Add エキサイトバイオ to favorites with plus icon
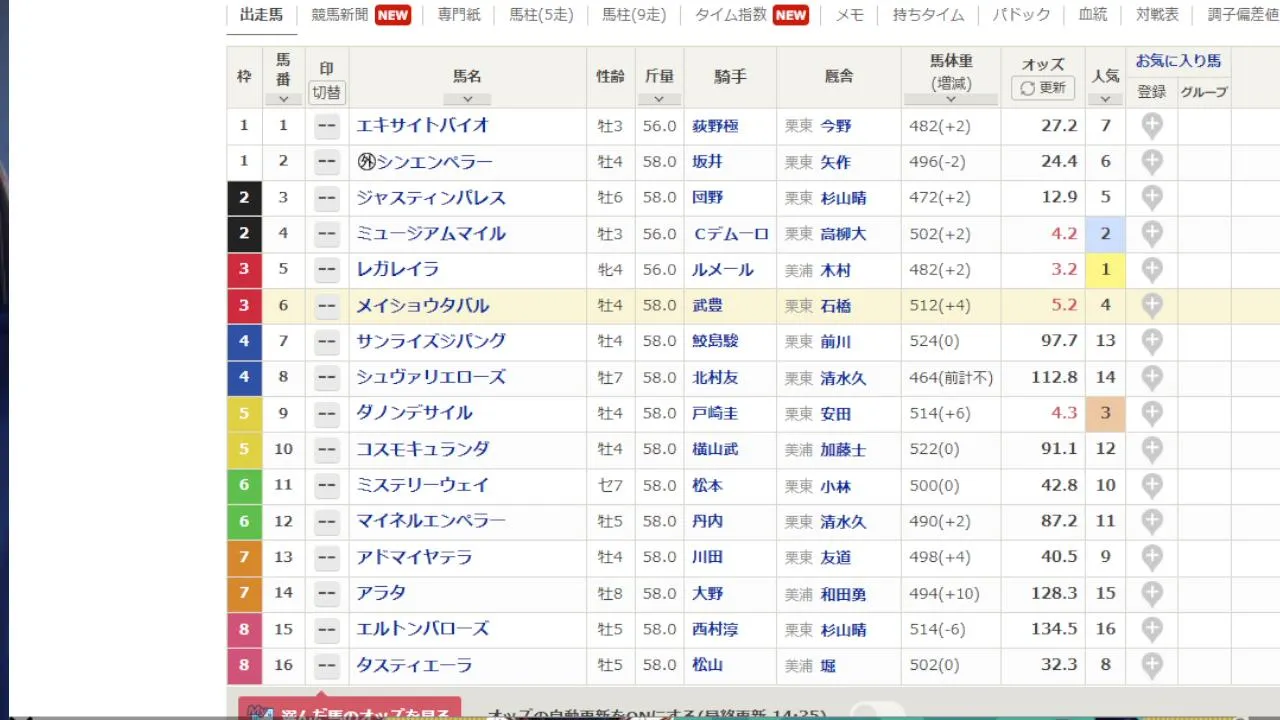 (x=1152, y=126)
